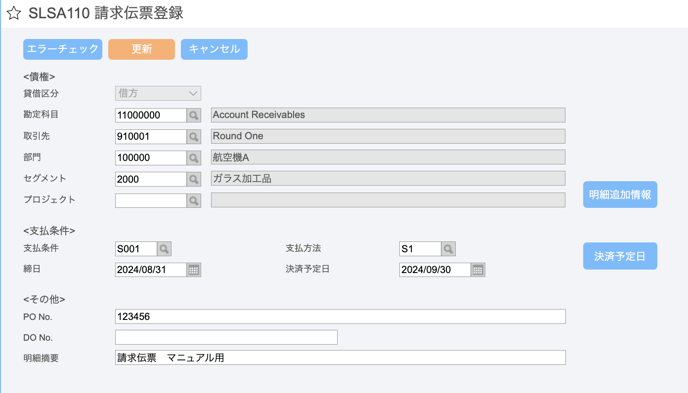This screenshot has width=688, height=393.
Task: Focus the 支払条件 field S001
Action: pyautogui.click(x=136, y=249)
